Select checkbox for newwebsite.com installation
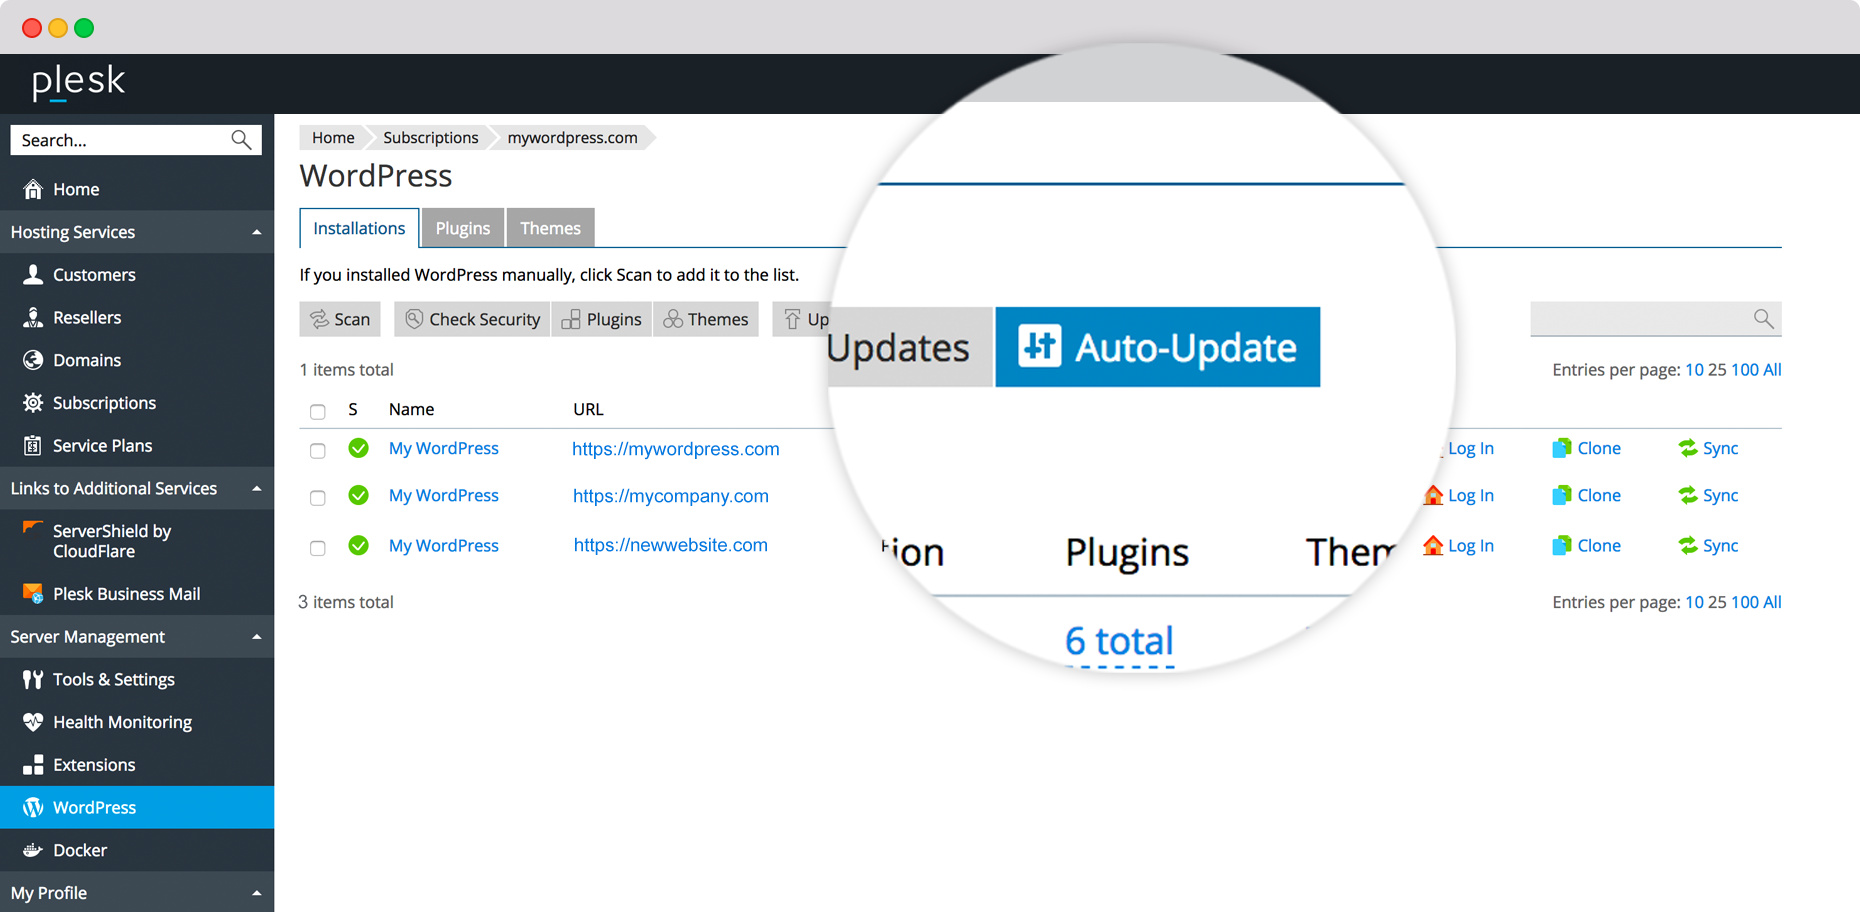Image resolution: width=1860 pixels, height=912 pixels. 318,548
